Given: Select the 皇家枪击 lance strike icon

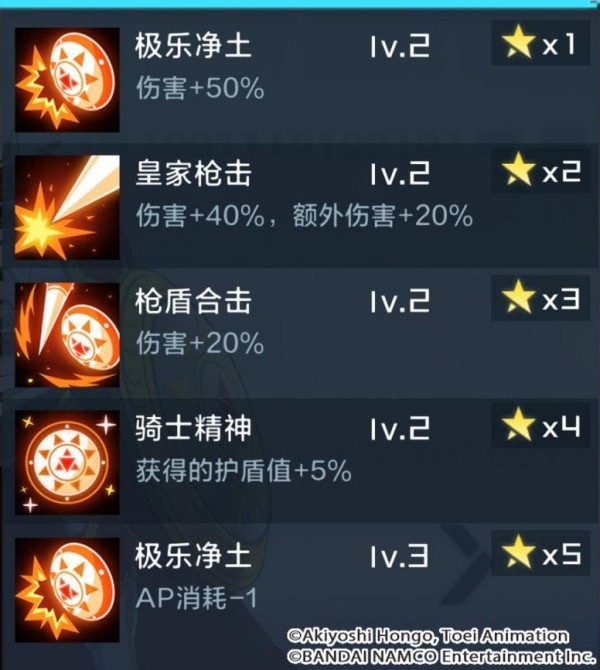Looking at the screenshot, I should click(67, 207).
